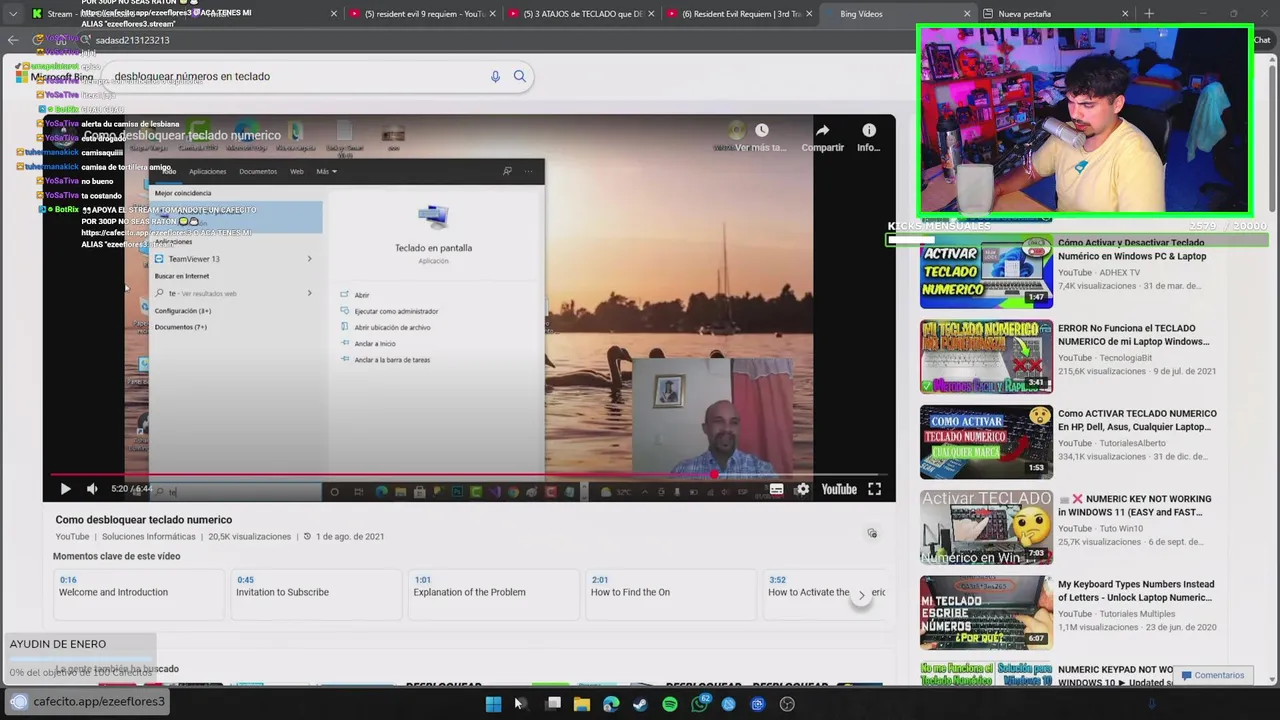This screenshot has width=1280, height=720.
Task: Open File Explorer from the taskbar
Action: [x=581, y=704]
